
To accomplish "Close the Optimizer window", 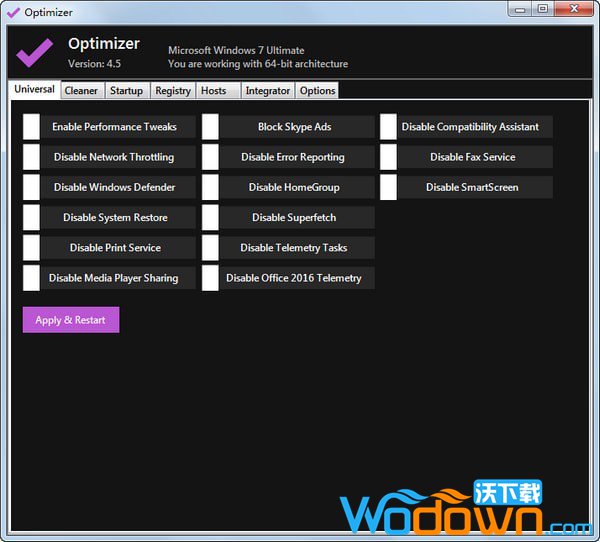I will (574, 9).
